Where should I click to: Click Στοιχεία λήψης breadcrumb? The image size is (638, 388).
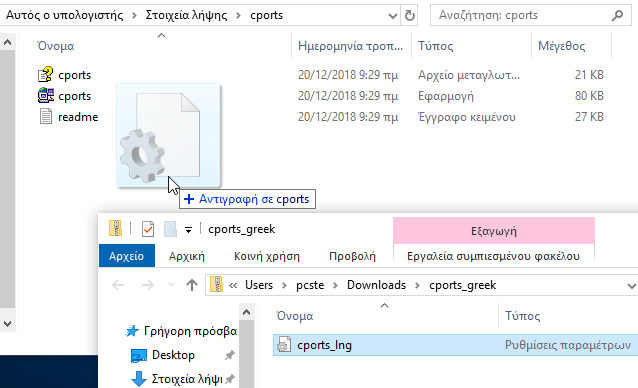click(186, 15)
